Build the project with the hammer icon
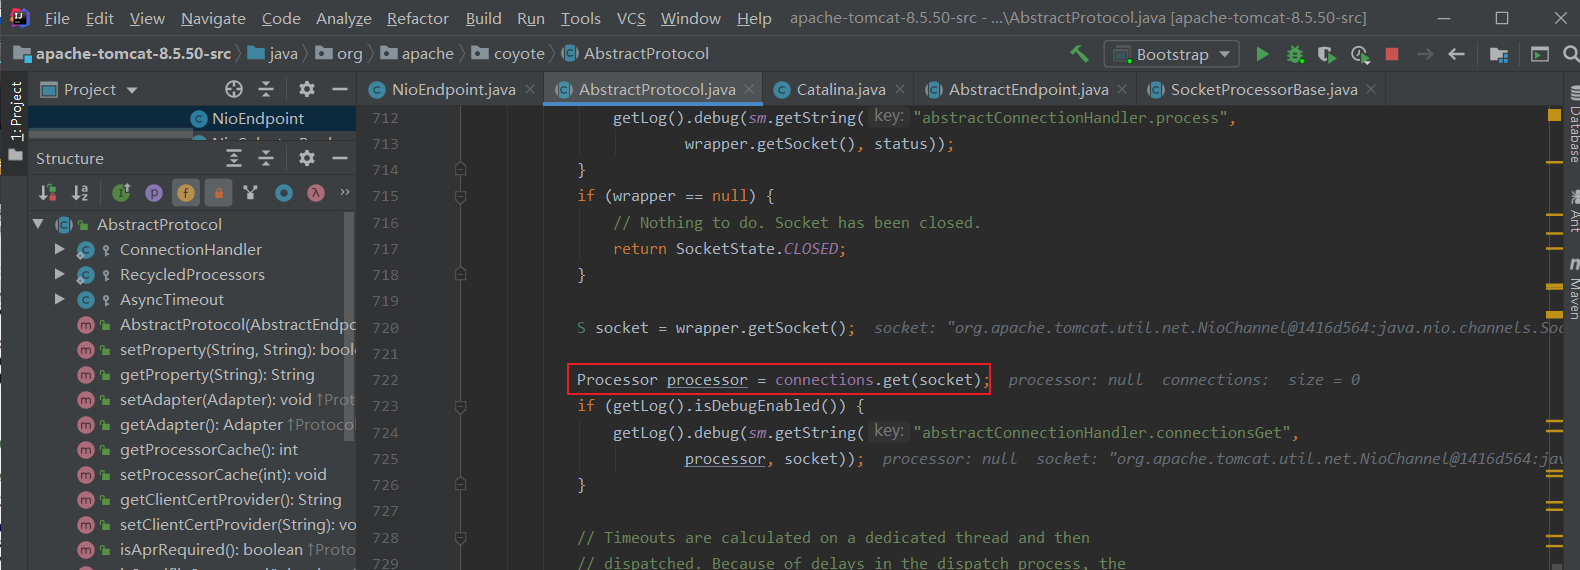Image resolution: width=1580 pixels, height=570 pixels. point(1079,54)
